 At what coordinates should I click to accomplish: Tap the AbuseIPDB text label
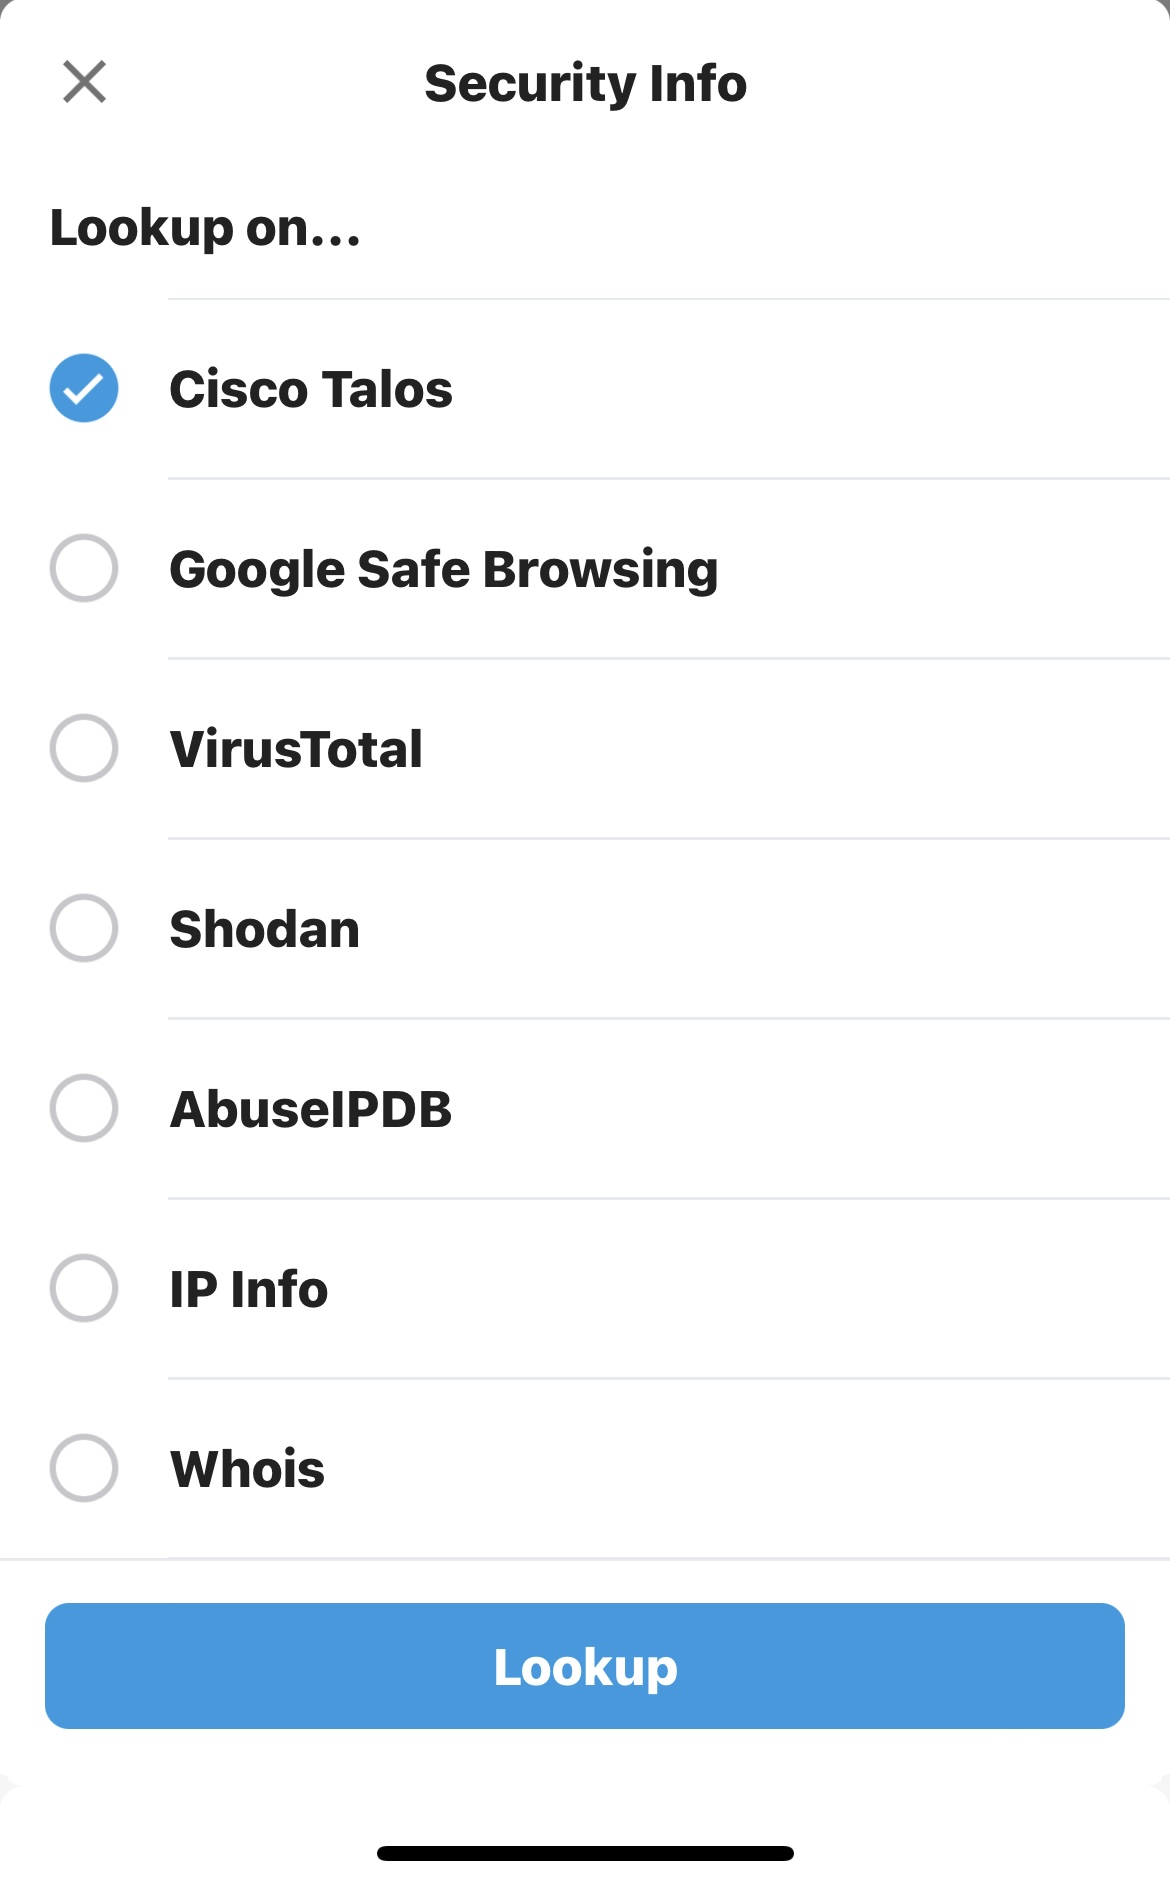tap(311, 1109)
